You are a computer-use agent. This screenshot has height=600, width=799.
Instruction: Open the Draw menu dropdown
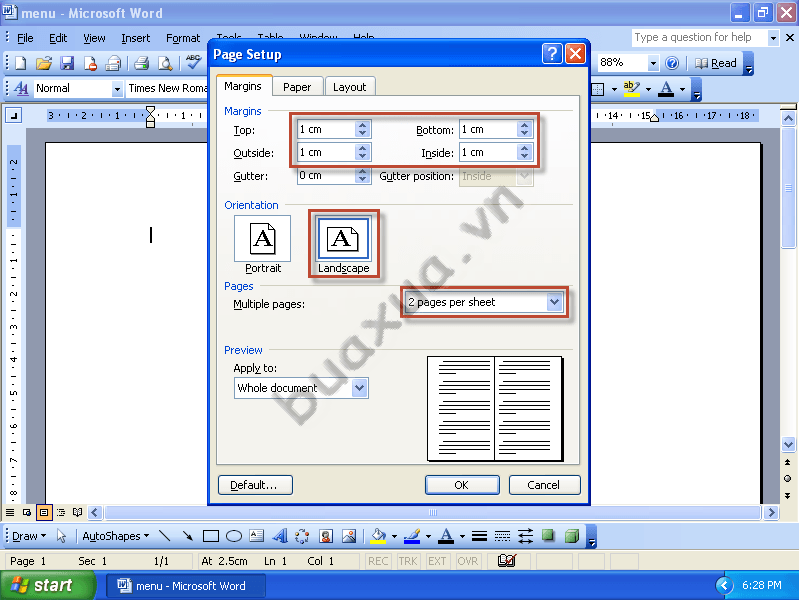point(29,536)
